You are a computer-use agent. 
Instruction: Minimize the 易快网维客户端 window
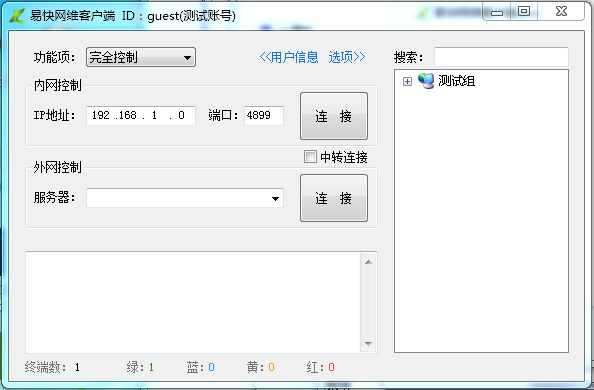(496, 12)
